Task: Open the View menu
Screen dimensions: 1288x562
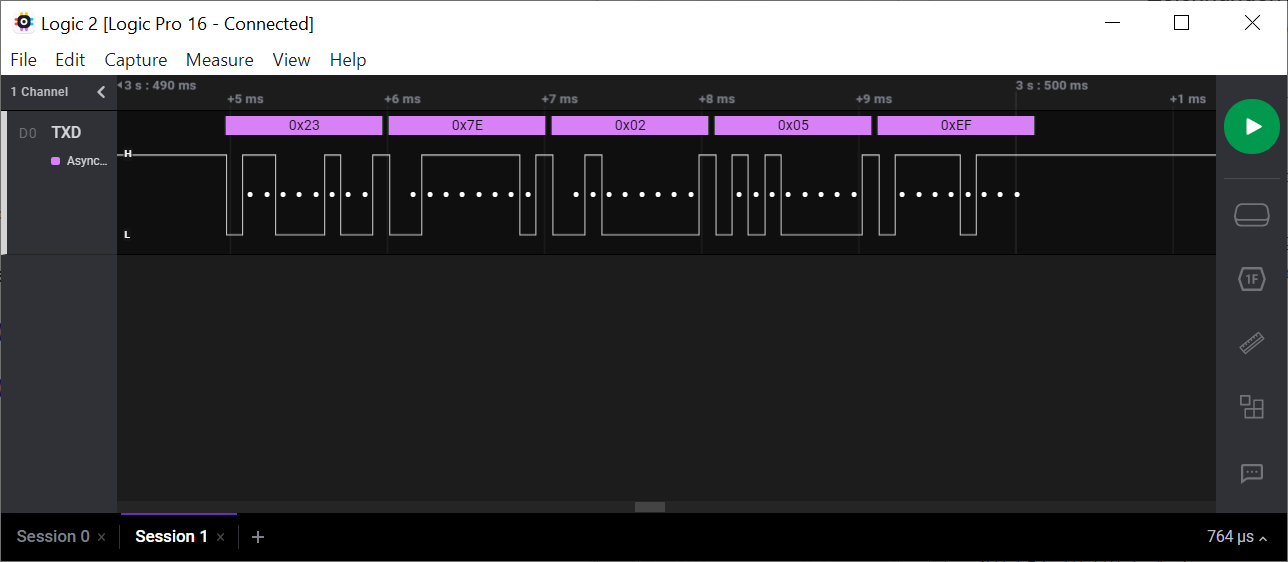Action: coord(292,60)
